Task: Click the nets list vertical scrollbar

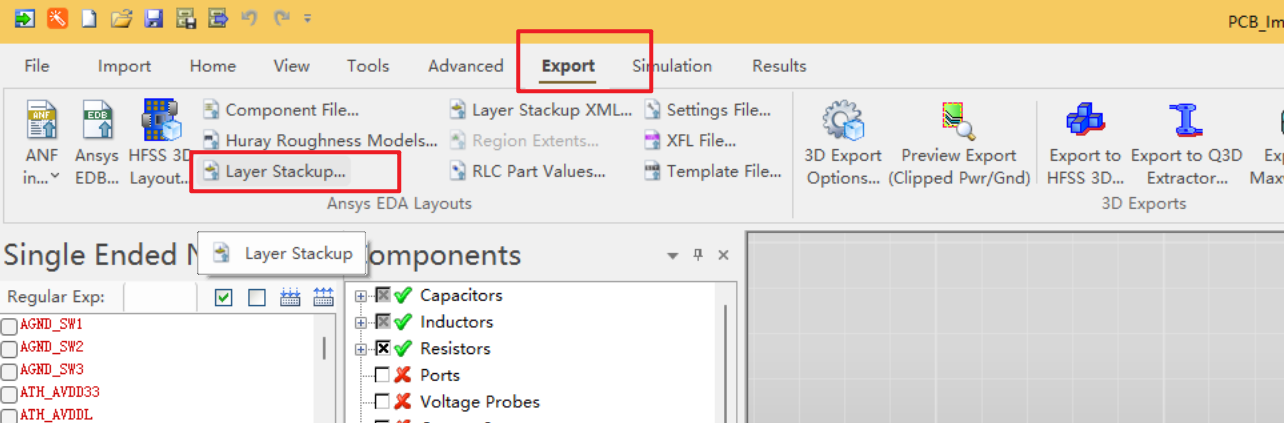Action: tap(323, 348)
